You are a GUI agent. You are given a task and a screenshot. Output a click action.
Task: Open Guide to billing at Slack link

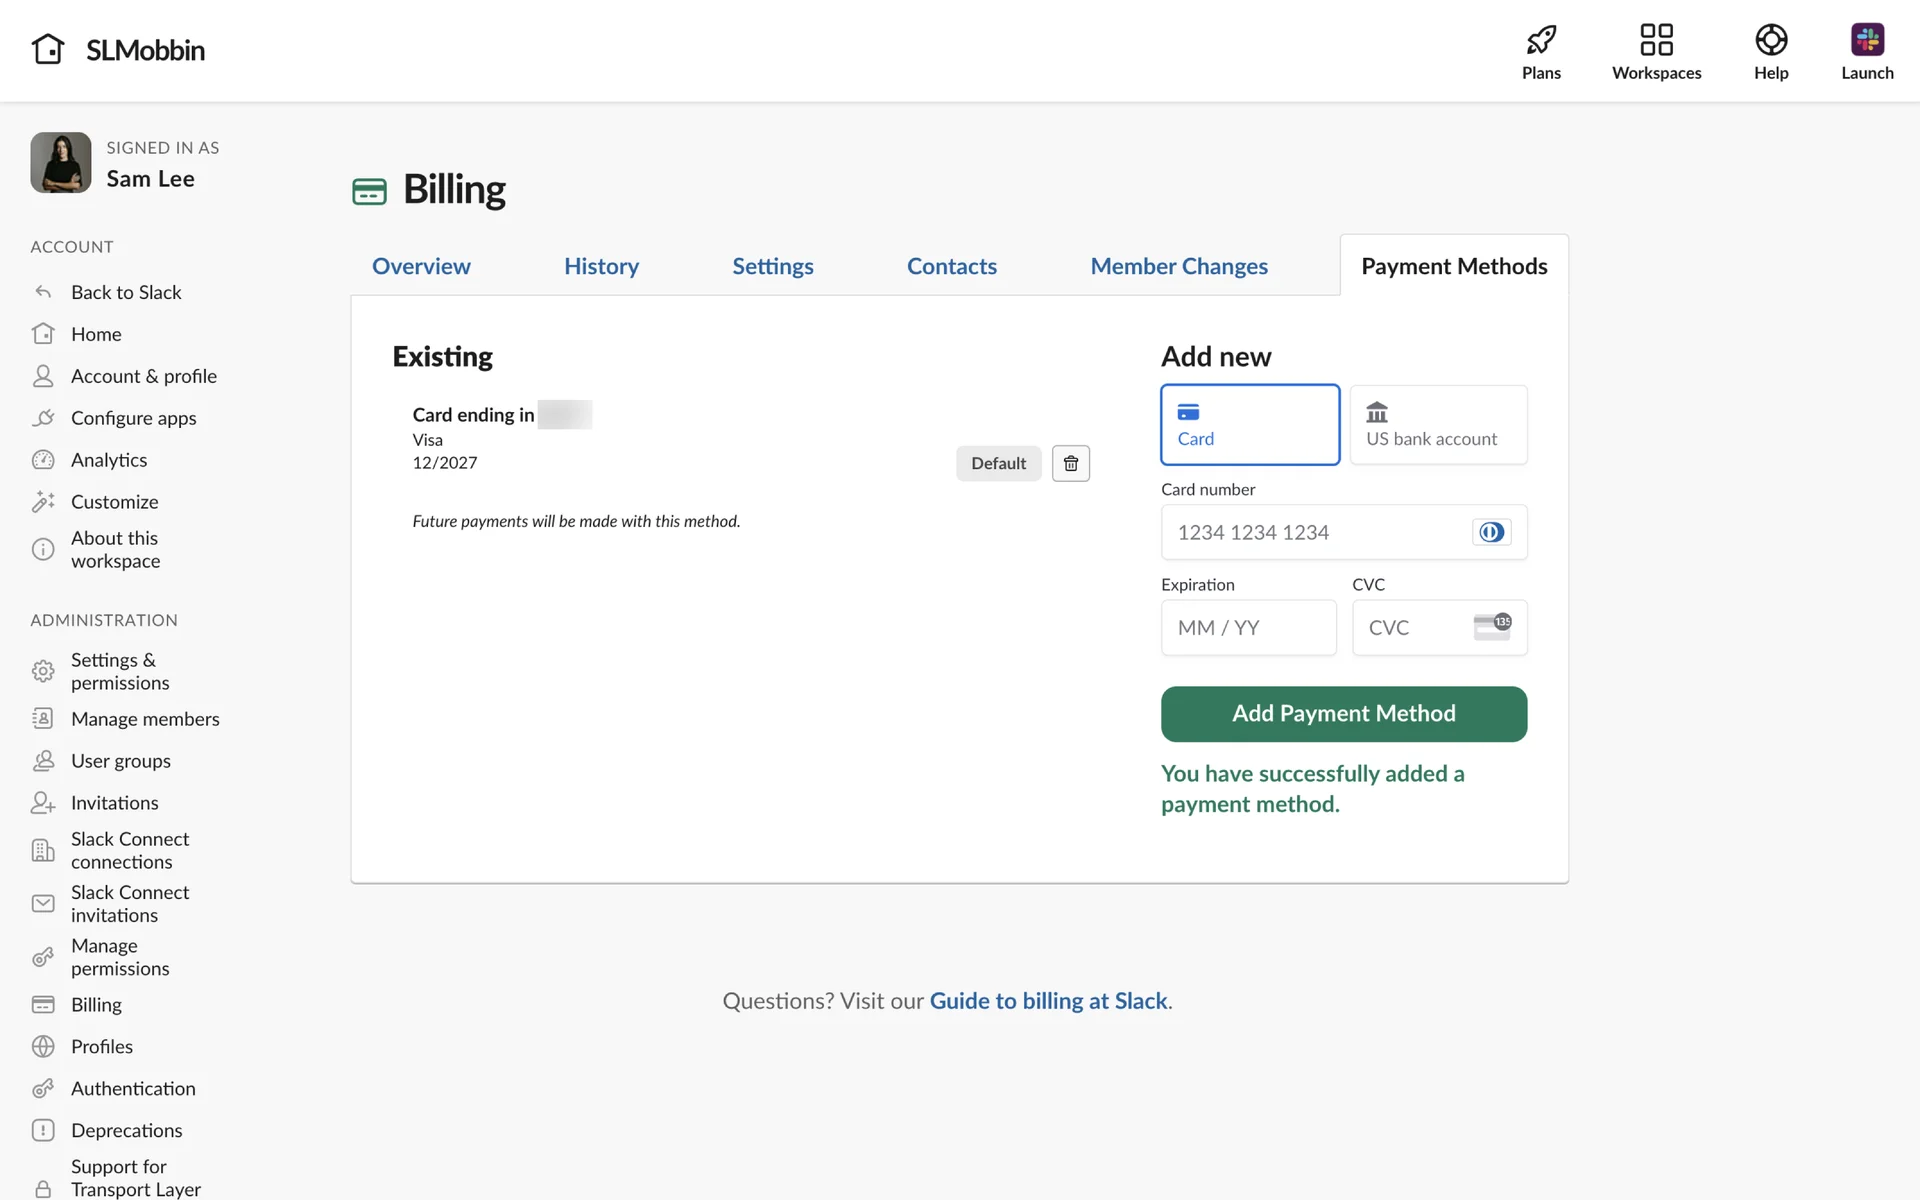1048,1001
